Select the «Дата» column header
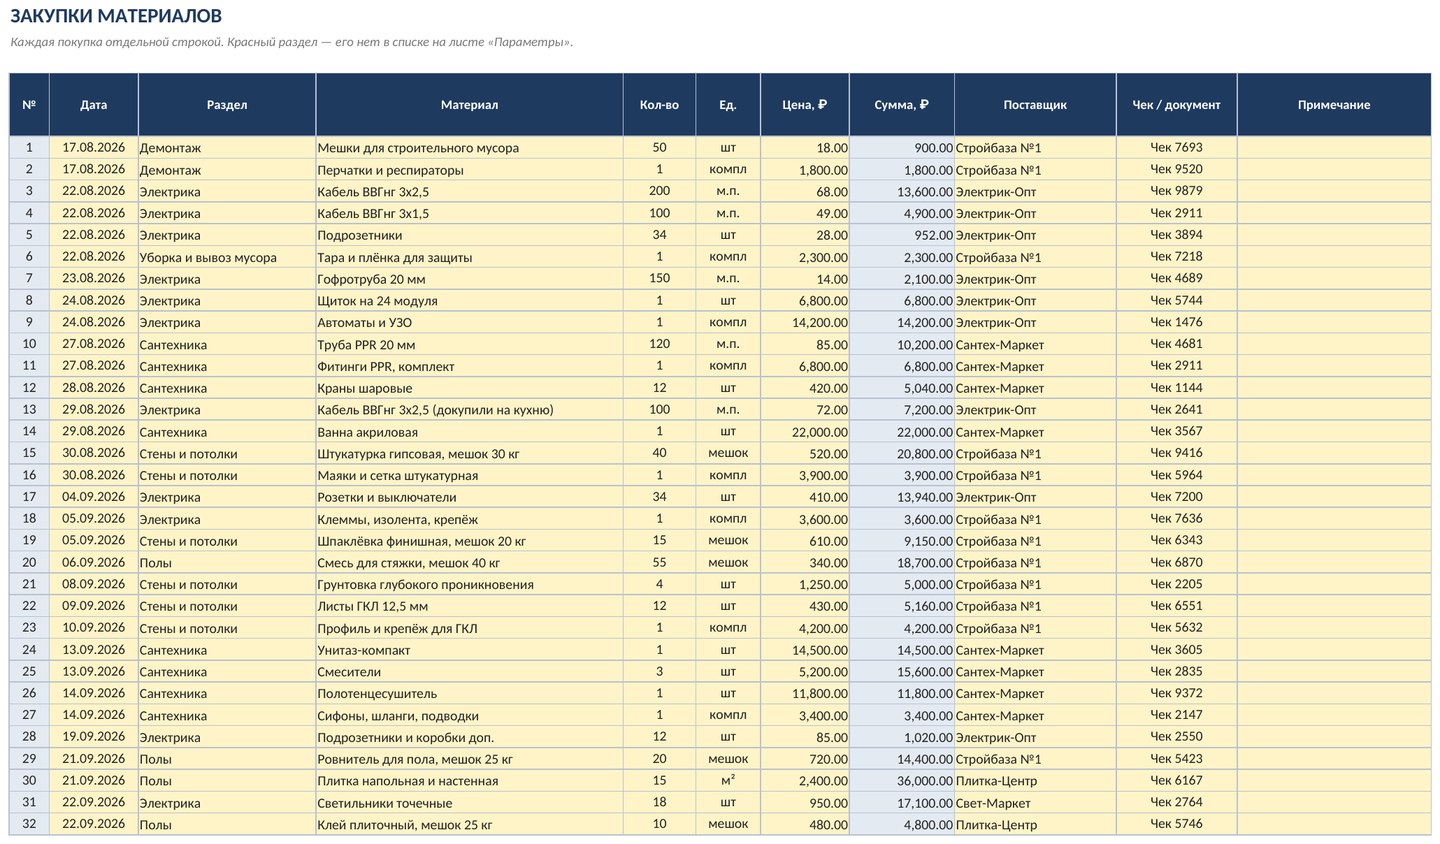The height and width of the screenshot is (844, 1440). [93, 104]
